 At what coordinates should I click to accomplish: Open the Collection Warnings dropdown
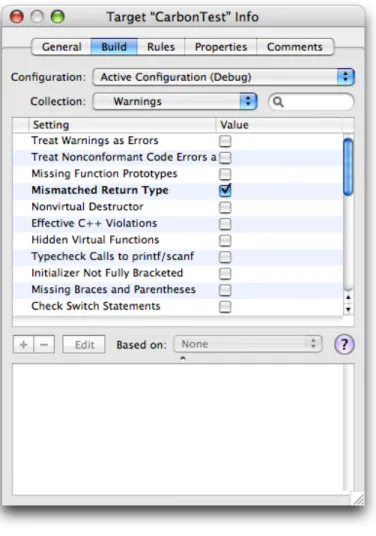point(175,102)
